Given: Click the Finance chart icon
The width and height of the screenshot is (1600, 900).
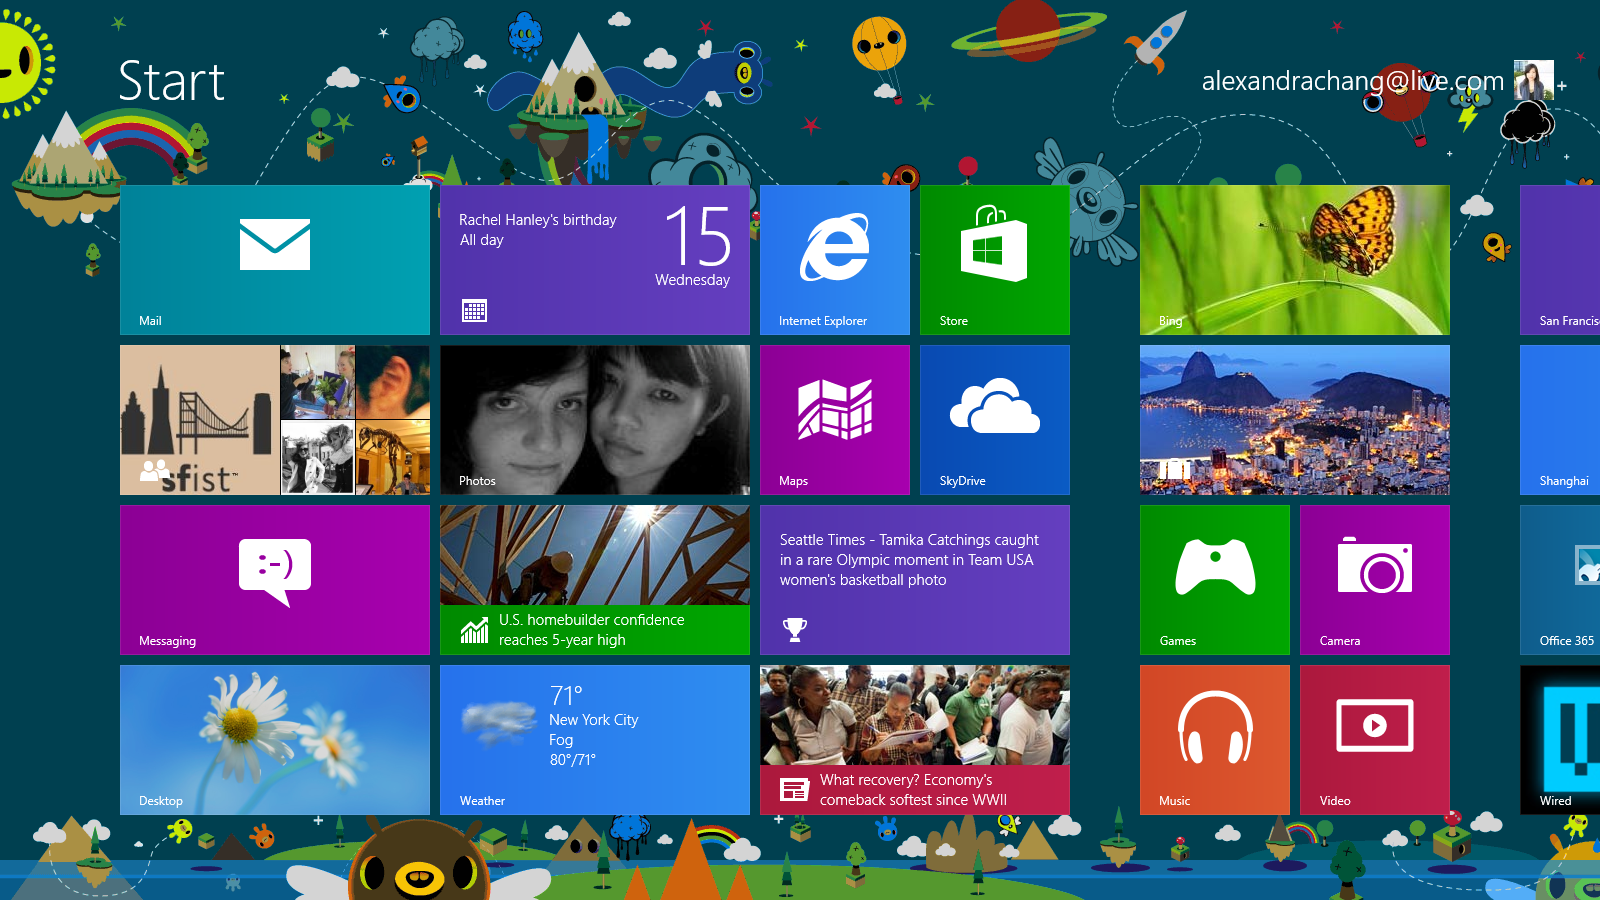Looking at the screenshot, I should (474, 630).
